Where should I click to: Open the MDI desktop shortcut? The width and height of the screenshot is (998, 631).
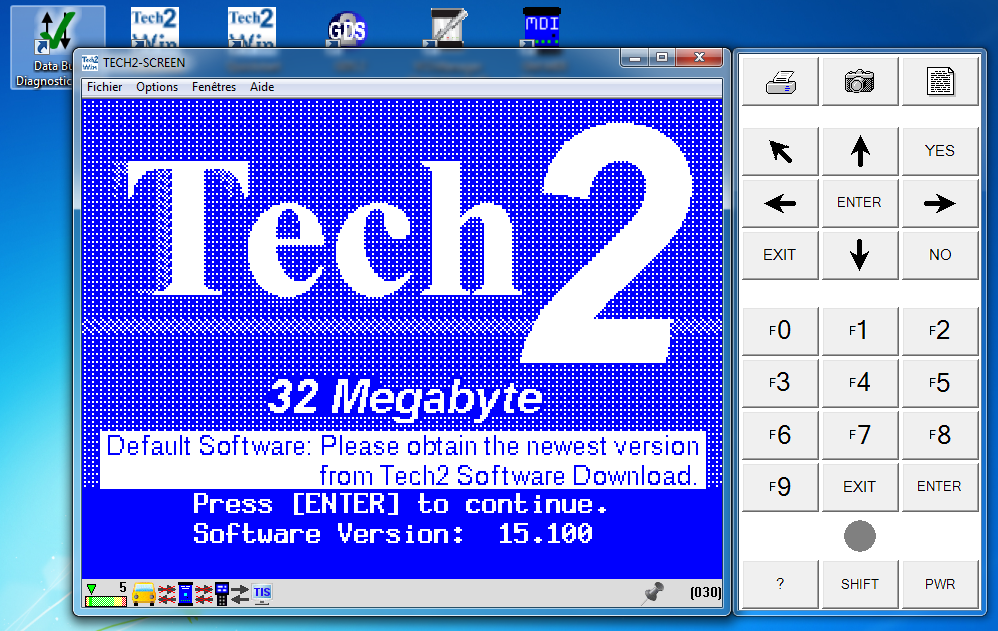pos(541,27)
